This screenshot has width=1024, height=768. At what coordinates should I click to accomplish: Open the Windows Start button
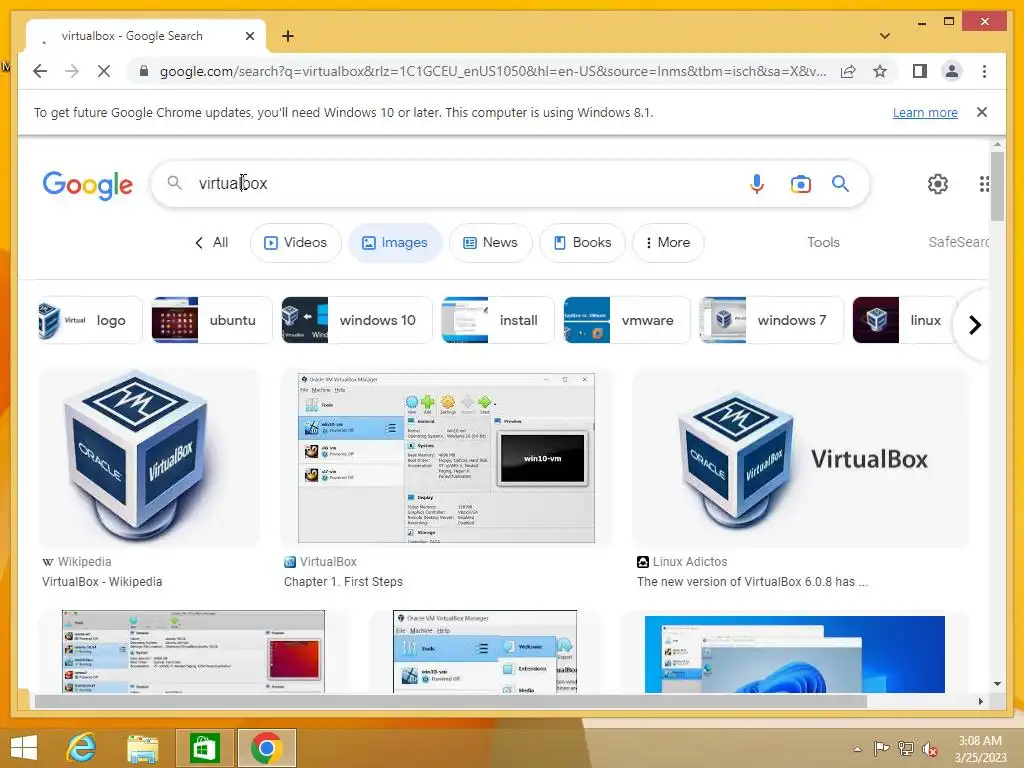pyautogui.click(x=24, y=748)
